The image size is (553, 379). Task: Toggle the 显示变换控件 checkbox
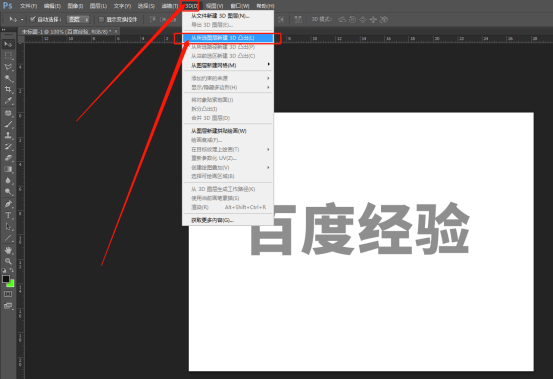[102, 19]
